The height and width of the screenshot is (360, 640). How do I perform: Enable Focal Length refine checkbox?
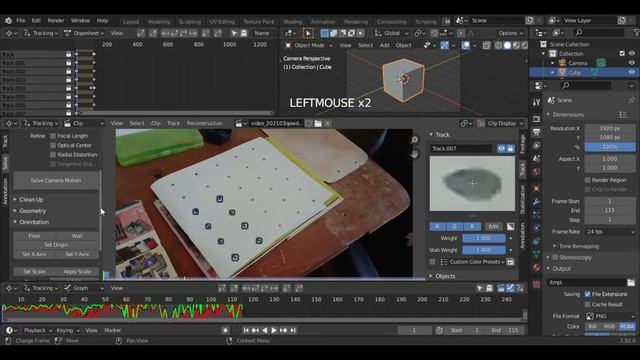tap(53, 136)
